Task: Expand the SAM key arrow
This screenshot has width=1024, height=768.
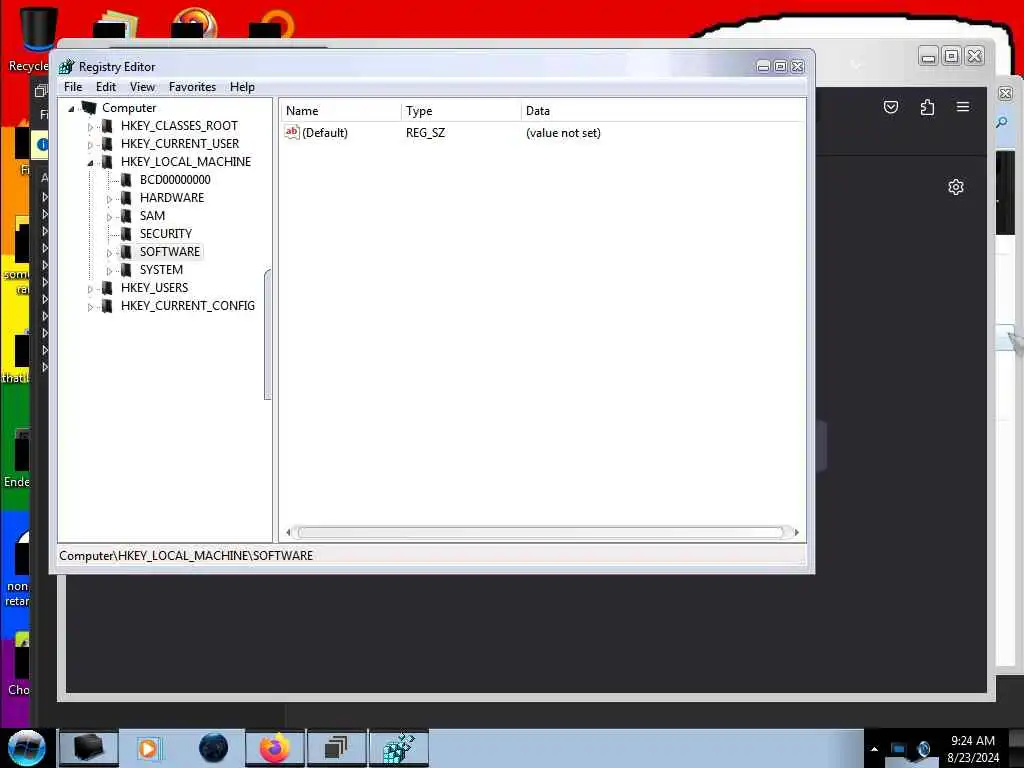Action: click(109, 217)
